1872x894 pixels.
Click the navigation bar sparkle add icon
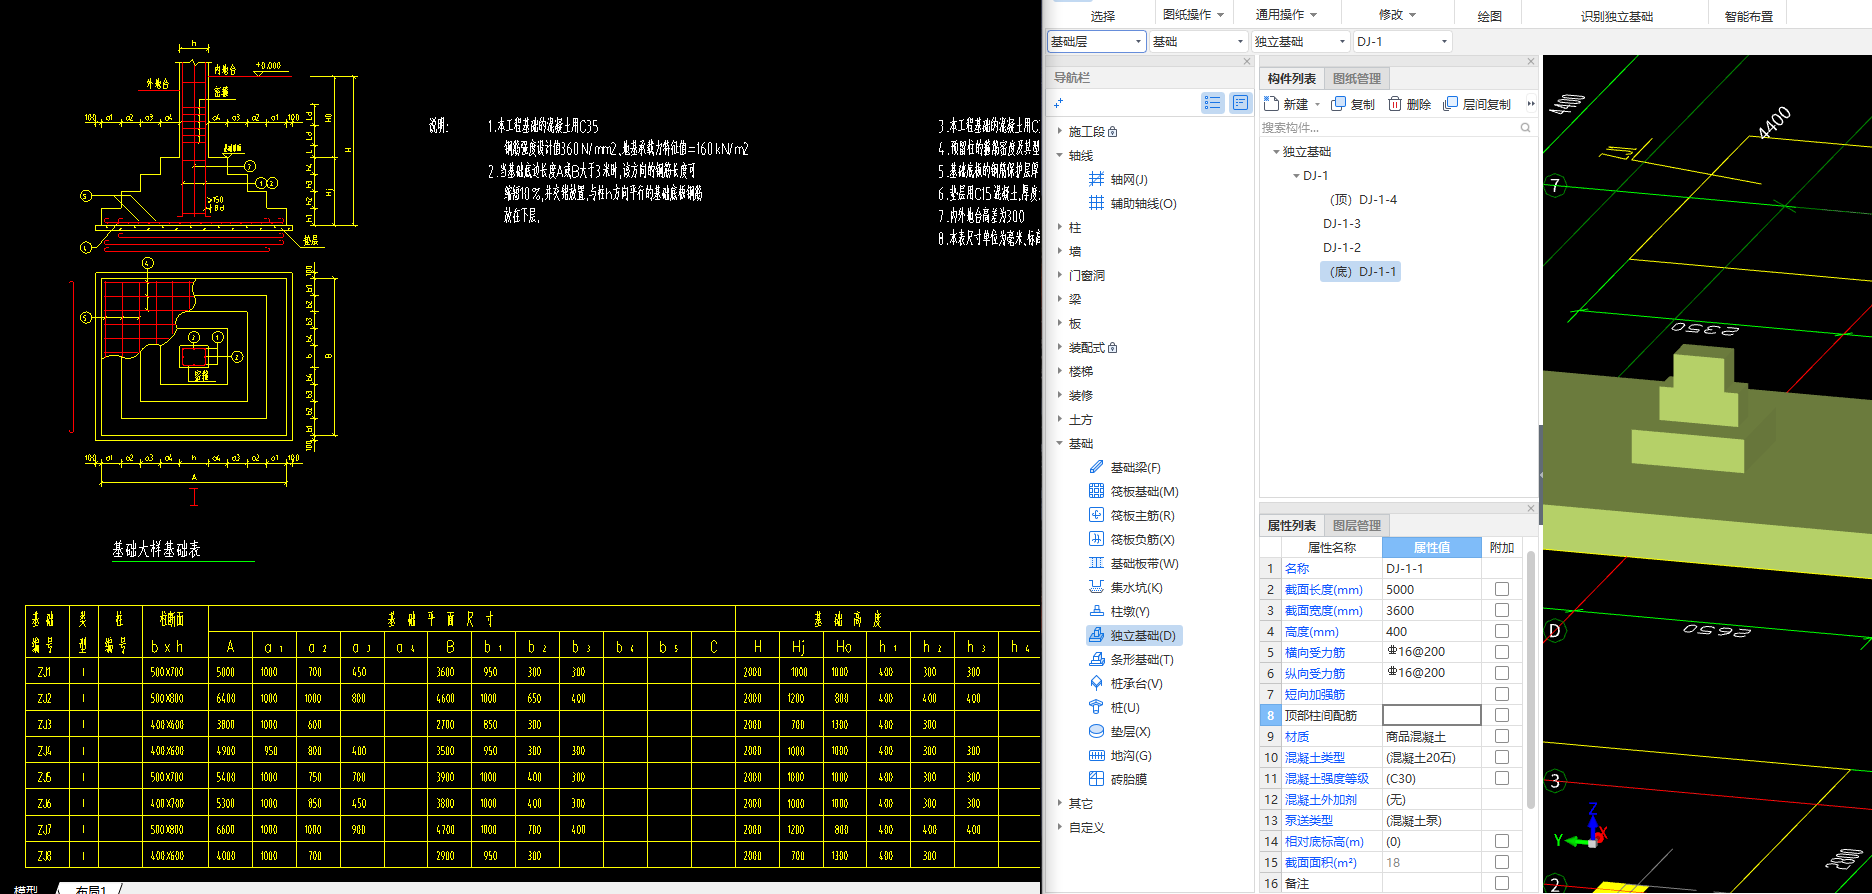[x=1058, y=103]
